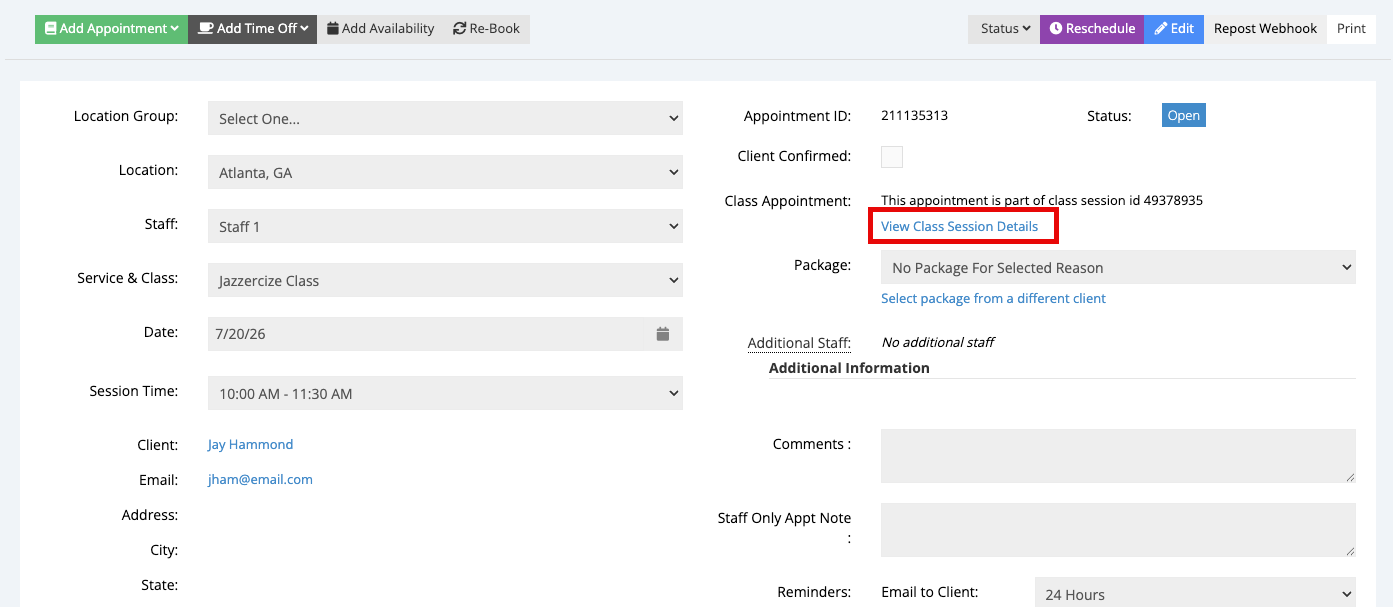Open the Session Time dropdown
The image size is (1393, 607).
[445, 393]
